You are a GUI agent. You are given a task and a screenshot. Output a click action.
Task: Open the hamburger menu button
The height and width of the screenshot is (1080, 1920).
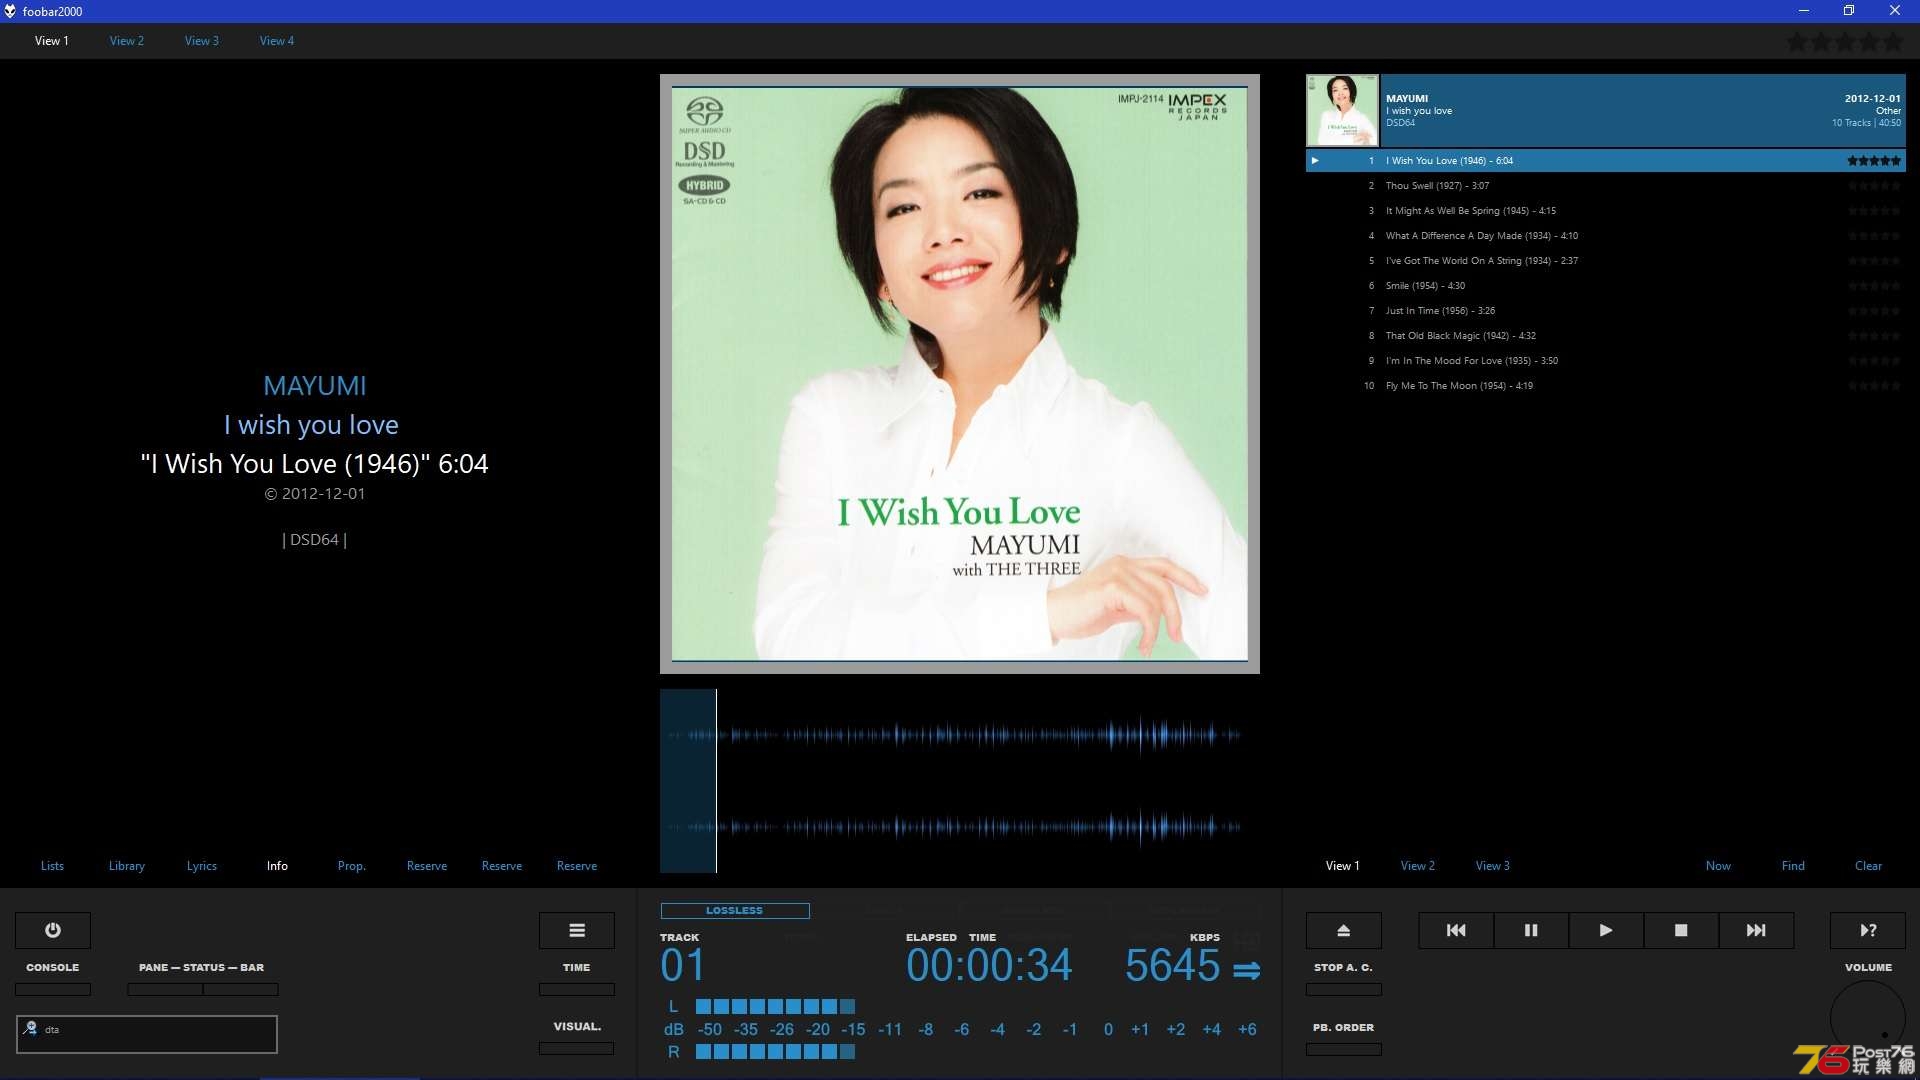point(577,930)
